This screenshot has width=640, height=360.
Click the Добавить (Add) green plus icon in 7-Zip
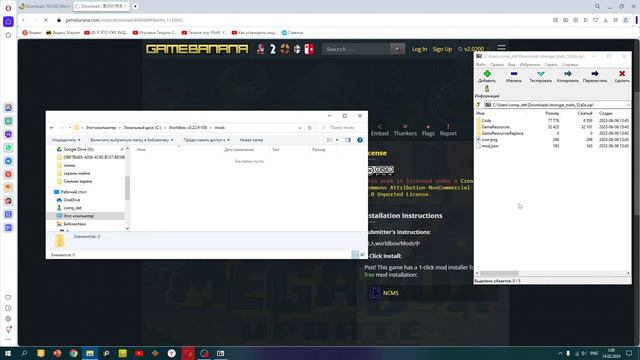point(487,74)
